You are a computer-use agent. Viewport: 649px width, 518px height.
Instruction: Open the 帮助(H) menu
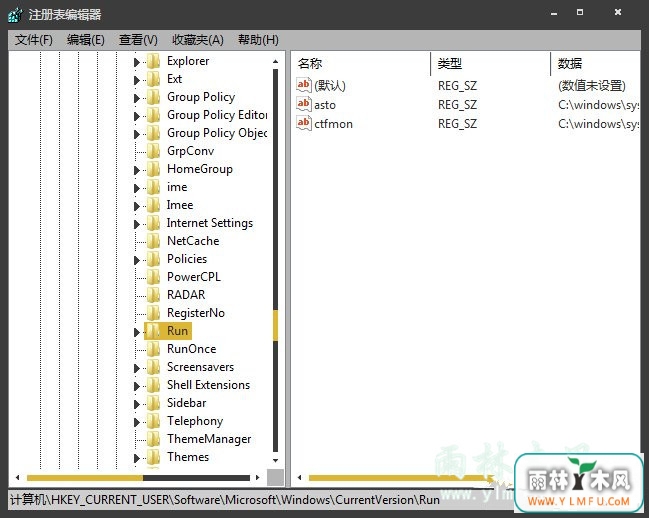pos(258,40)
